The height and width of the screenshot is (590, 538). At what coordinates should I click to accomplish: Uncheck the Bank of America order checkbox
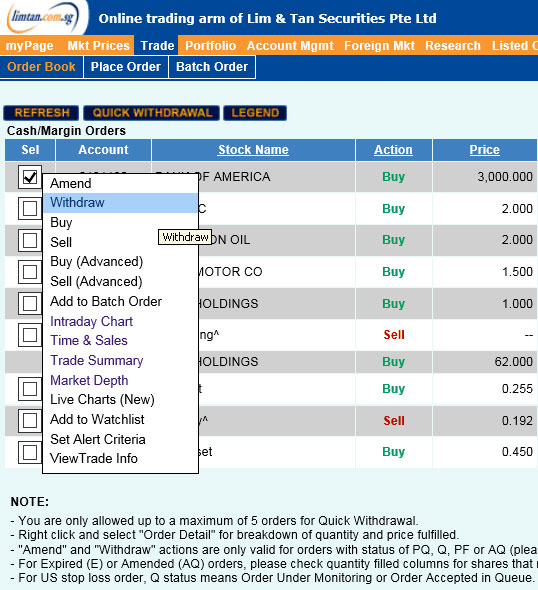click(x=30, y=177)
